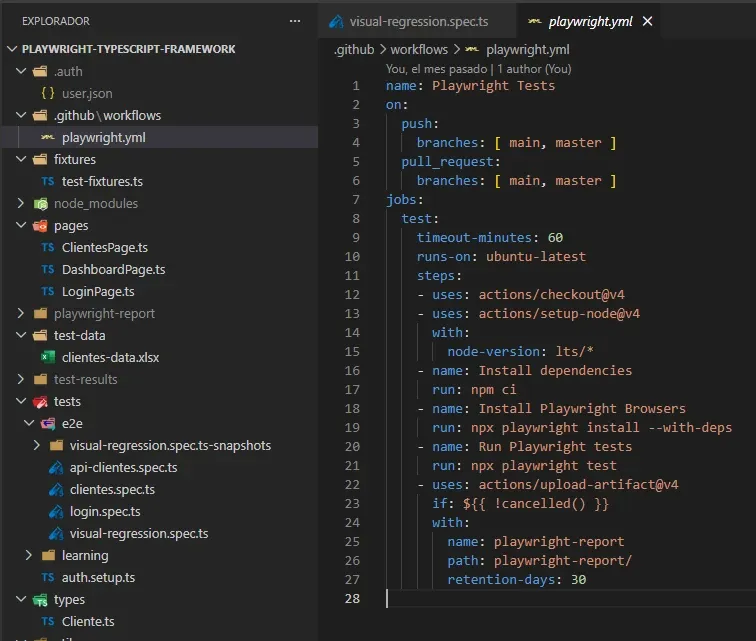Click the .github breadcrumb segment
756x641 pixels.
[354, 49]
